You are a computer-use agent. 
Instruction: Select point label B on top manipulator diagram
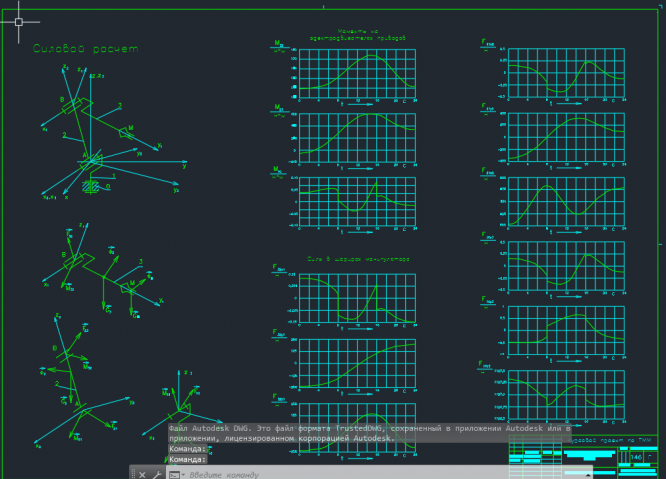click(61, 100)
